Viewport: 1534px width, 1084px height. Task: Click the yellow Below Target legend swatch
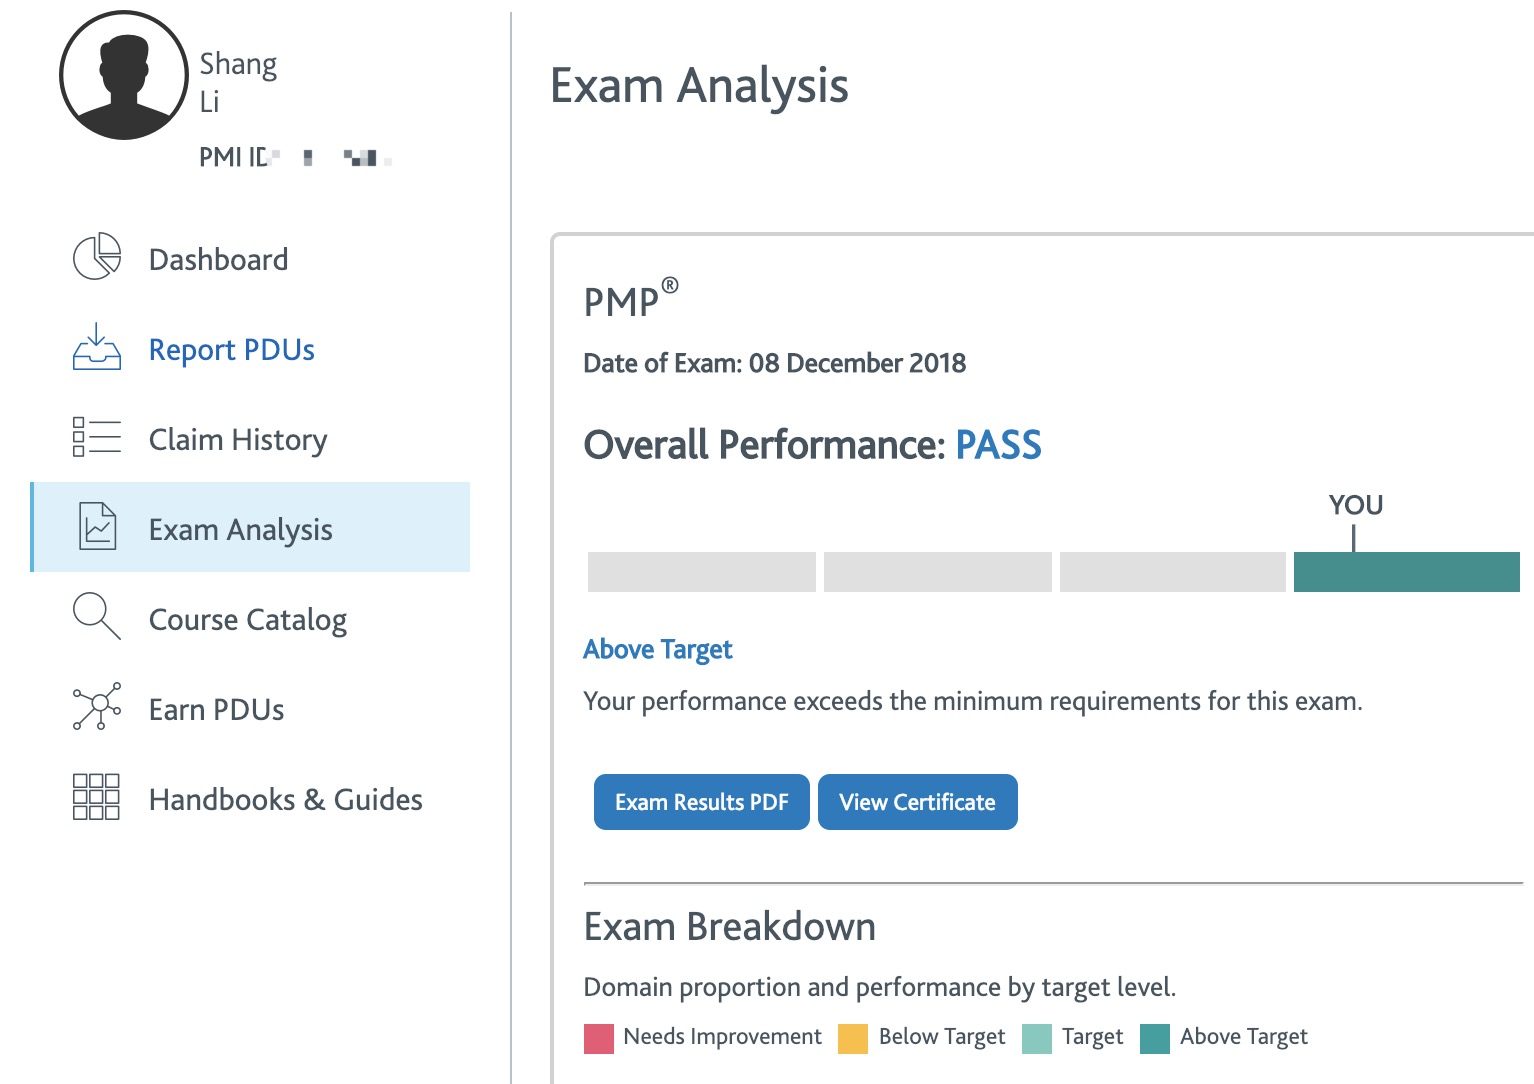[853, 1039]
